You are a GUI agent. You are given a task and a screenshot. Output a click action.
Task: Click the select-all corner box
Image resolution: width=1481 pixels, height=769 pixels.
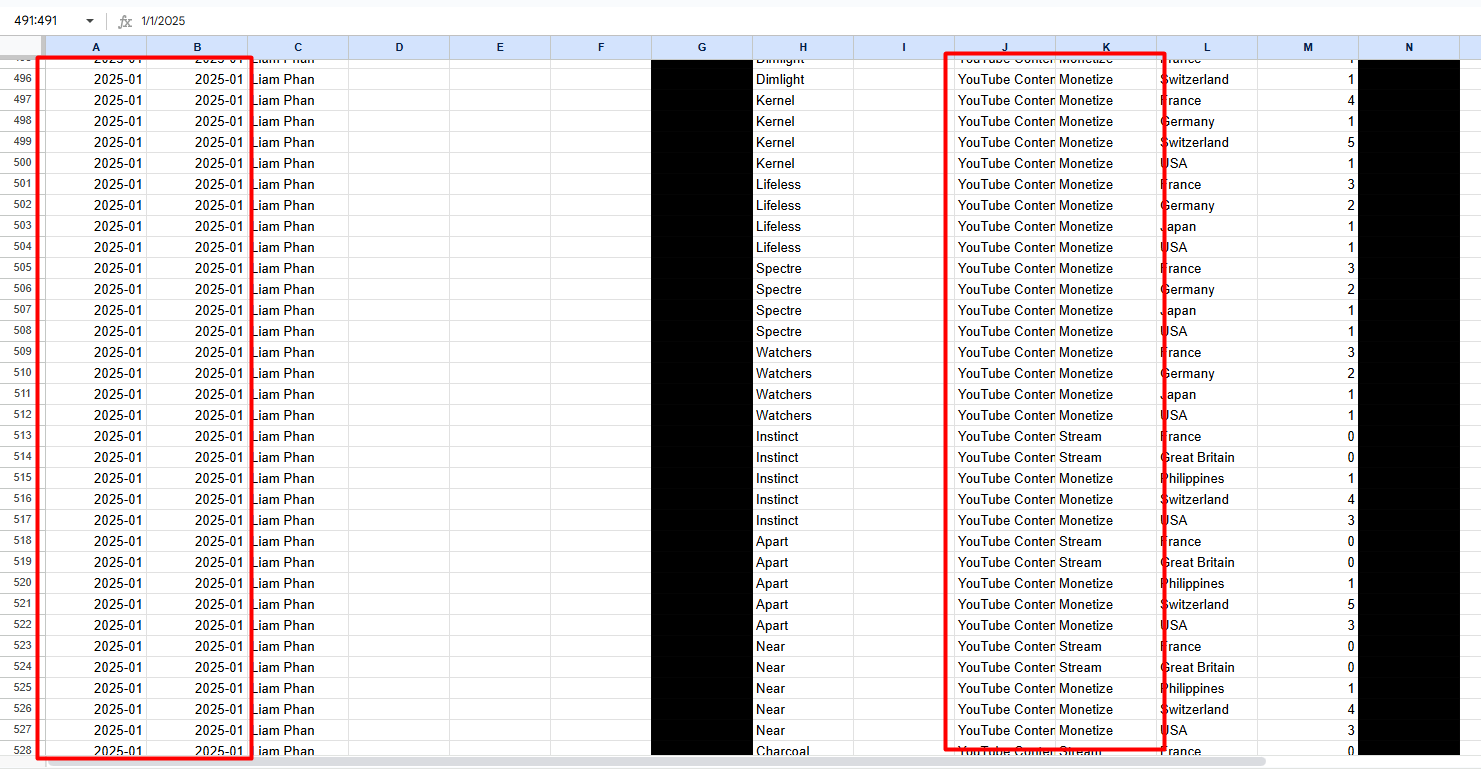tap(21, 47)
